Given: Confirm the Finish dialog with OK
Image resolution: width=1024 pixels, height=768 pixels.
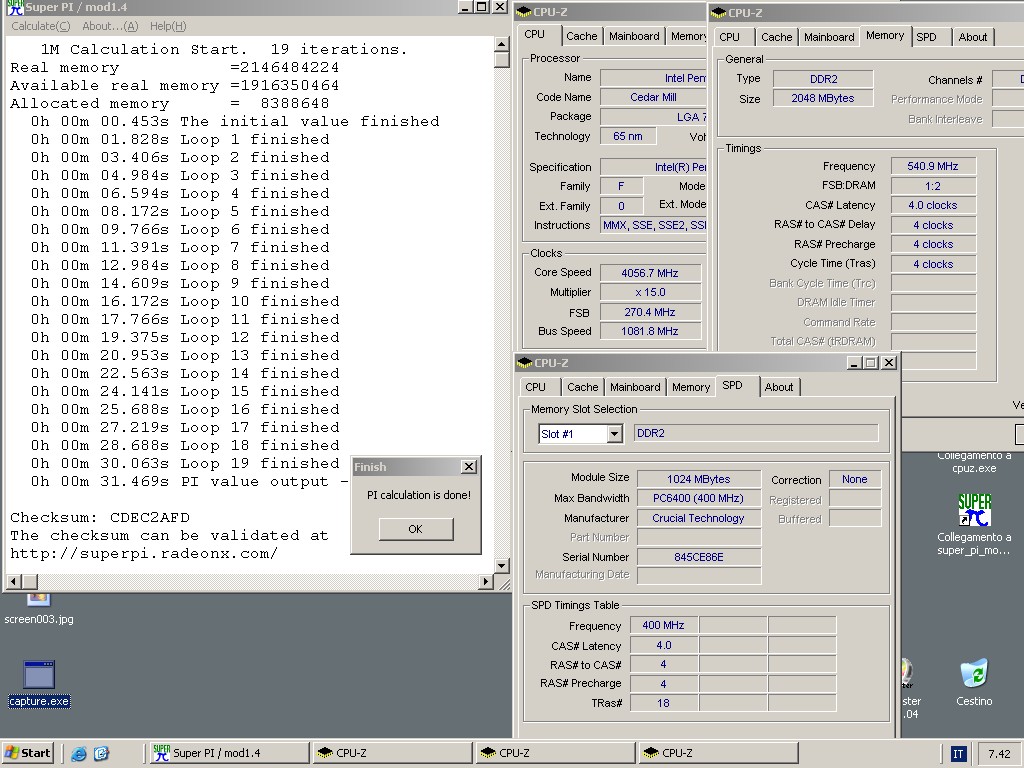Looking at the screenshot, I should [416, 529].
